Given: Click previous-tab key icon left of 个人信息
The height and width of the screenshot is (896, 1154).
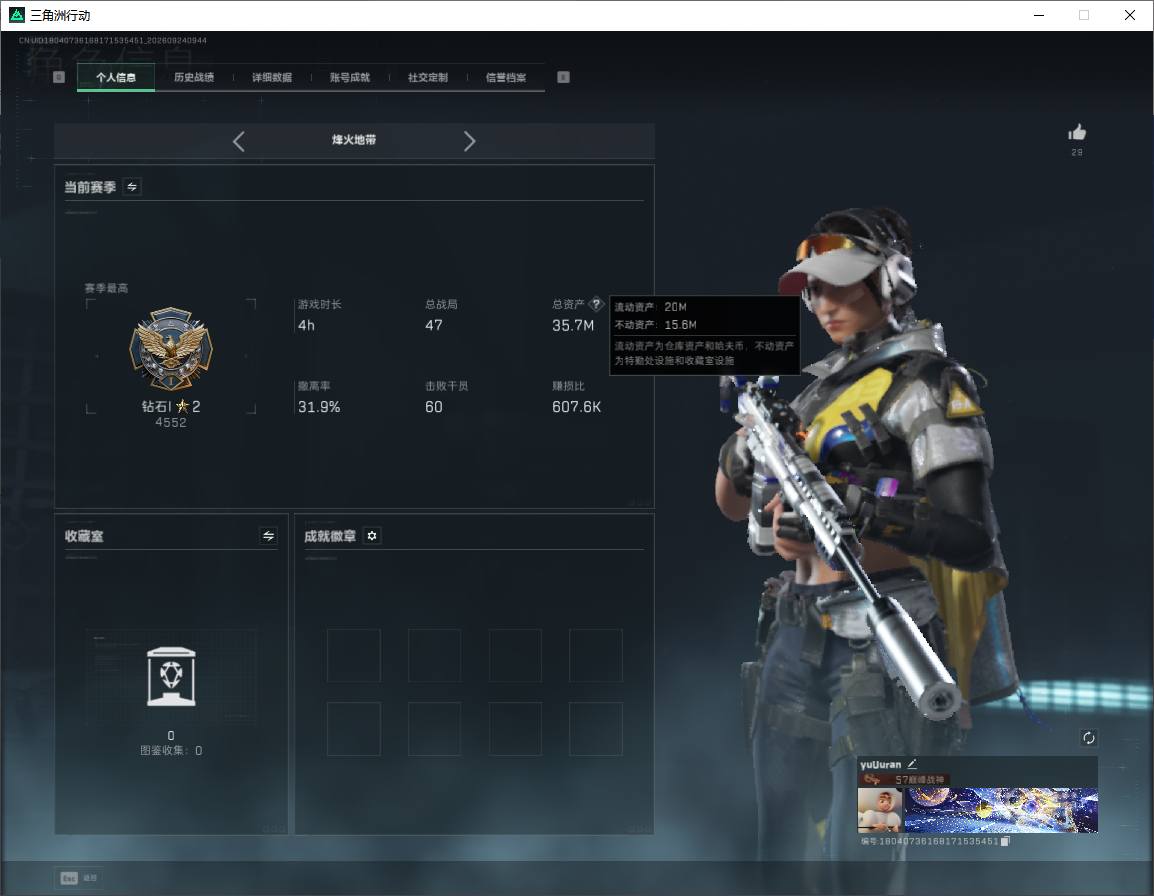Looking at the screenshot, I should 60,77.
